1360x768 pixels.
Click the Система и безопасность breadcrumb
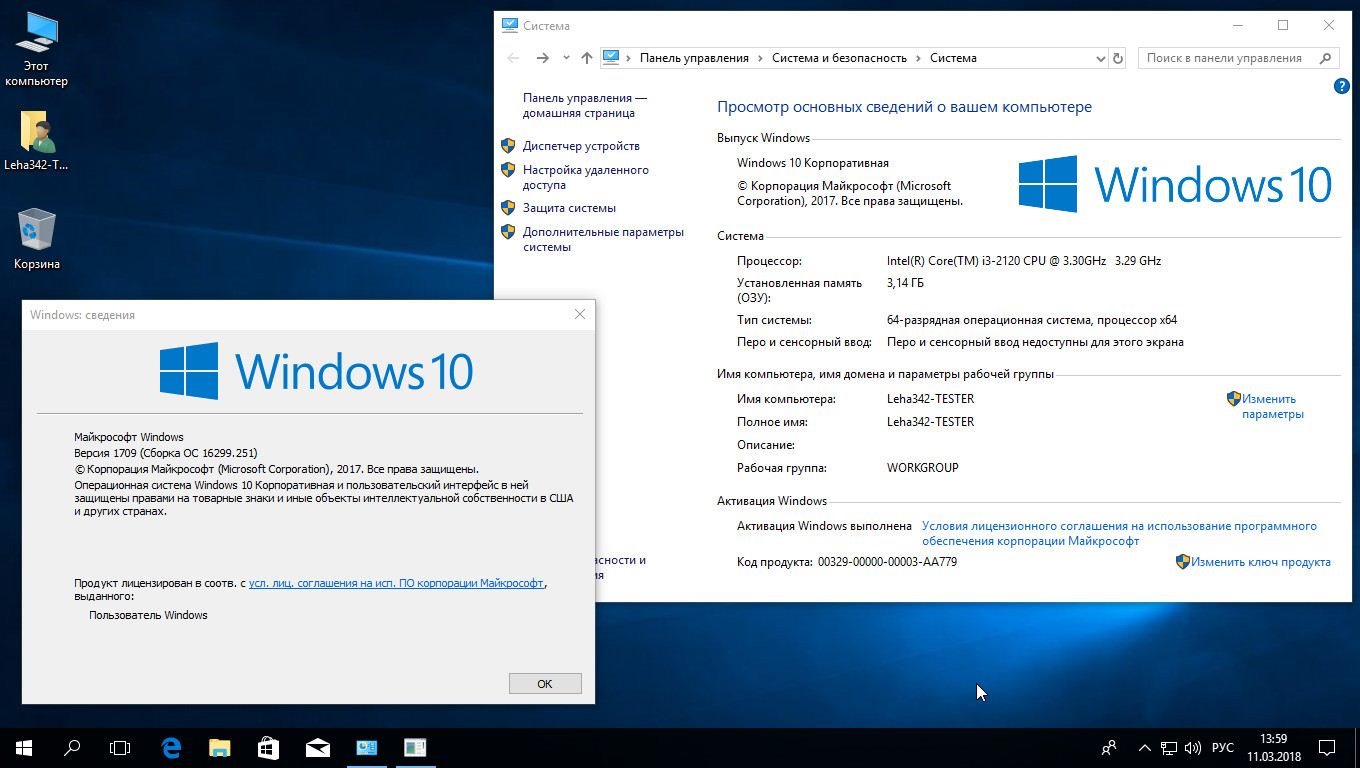tap(839, 58)
